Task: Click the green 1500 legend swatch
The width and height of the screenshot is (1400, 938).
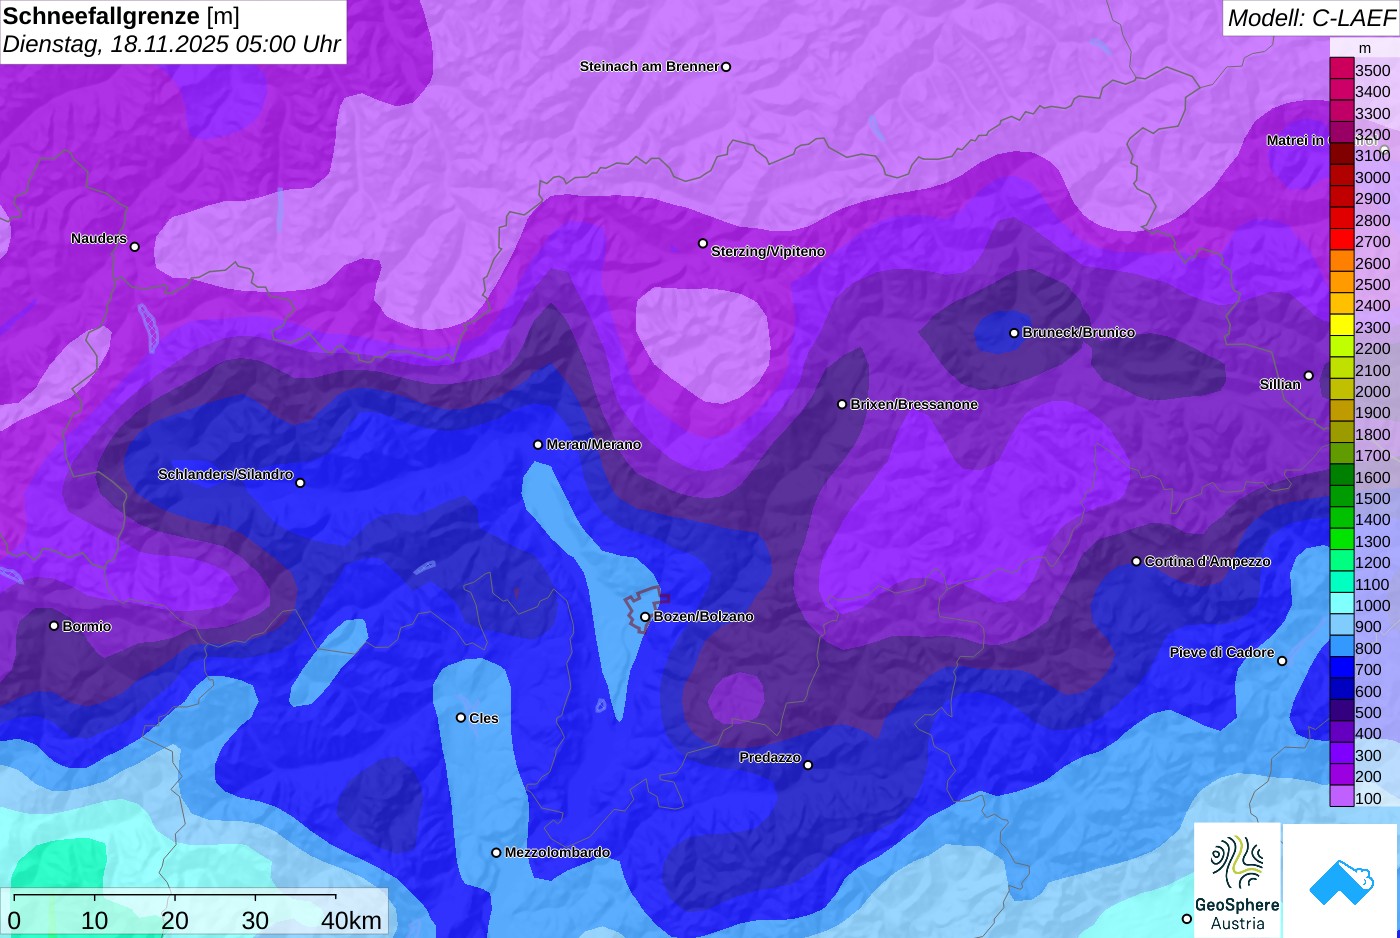Action: click(1341, 497)
